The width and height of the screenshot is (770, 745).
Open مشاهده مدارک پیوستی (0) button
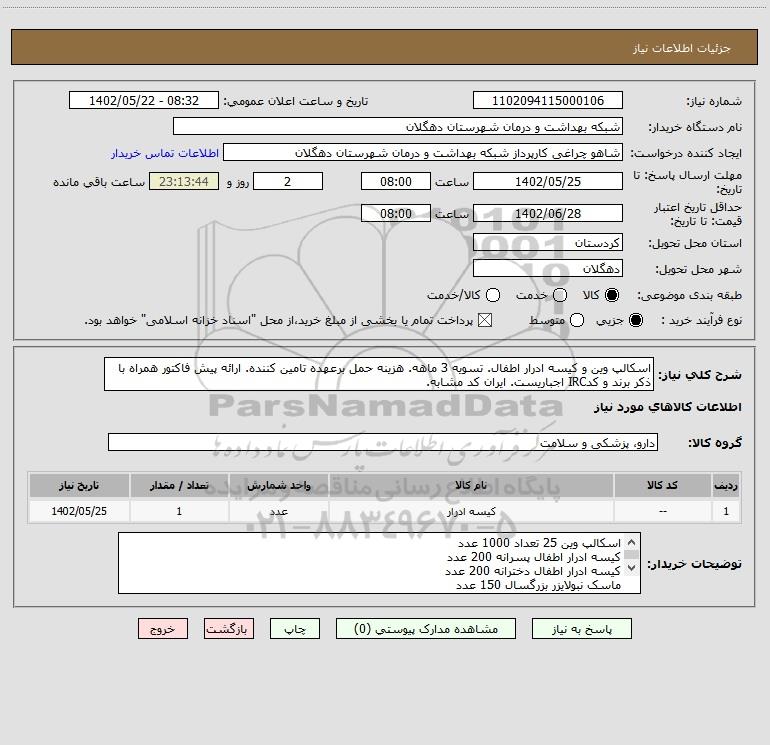pos(426,629)
